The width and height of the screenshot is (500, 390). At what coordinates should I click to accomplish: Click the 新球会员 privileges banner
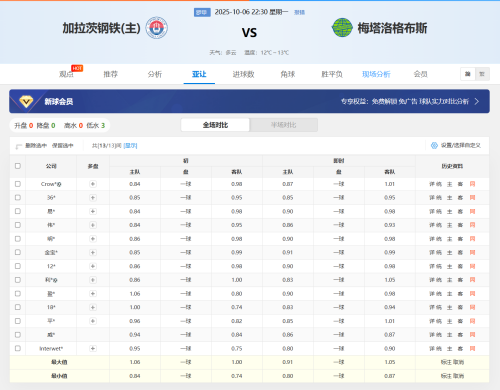(249, 101)
